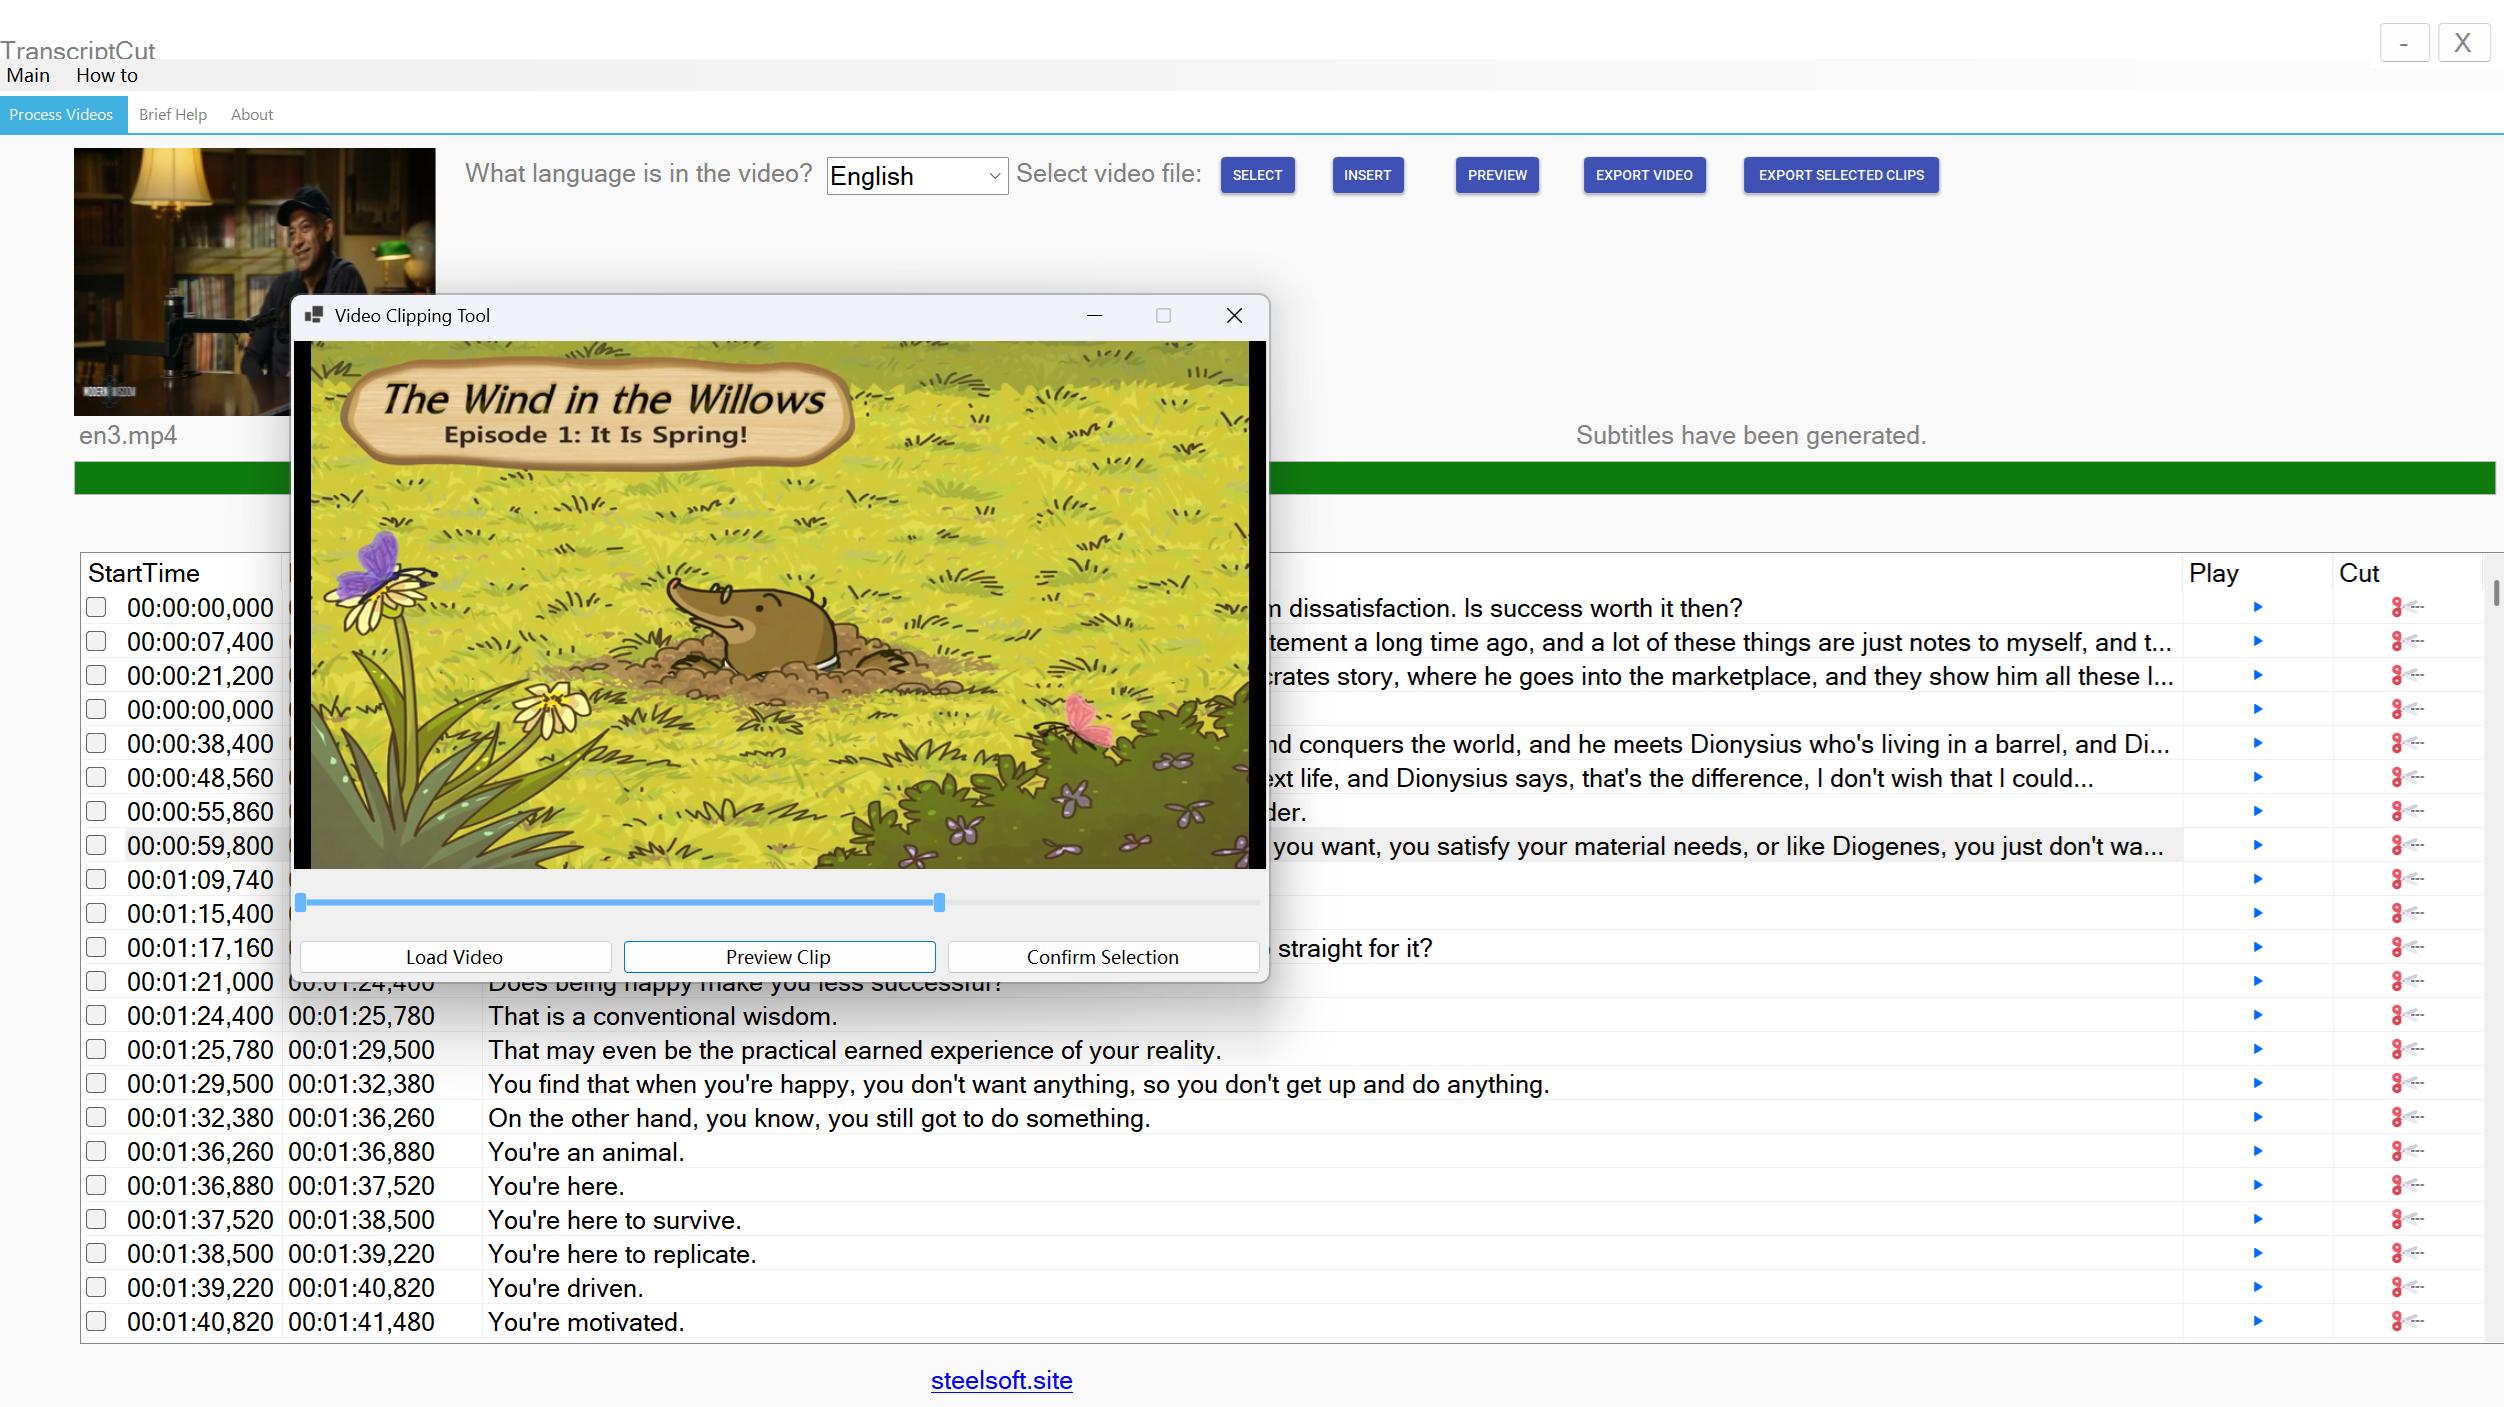Image resolution: width=2504 pixels, height=1407 pixels.
Task: Tick the checkbox for row 00:00:38,400
Action: [x=96, y=743]
